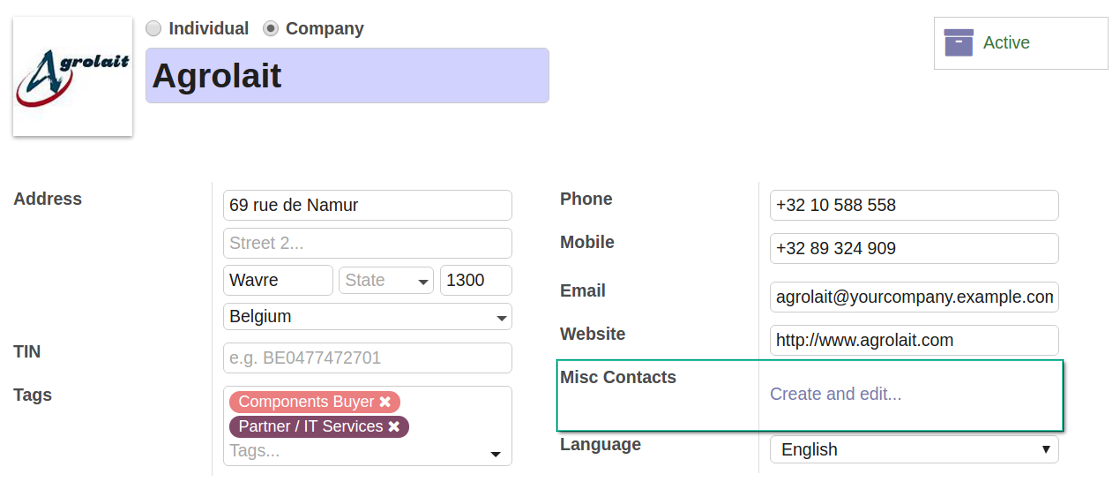Click the Create and edit... link

[x=835, y=394]
